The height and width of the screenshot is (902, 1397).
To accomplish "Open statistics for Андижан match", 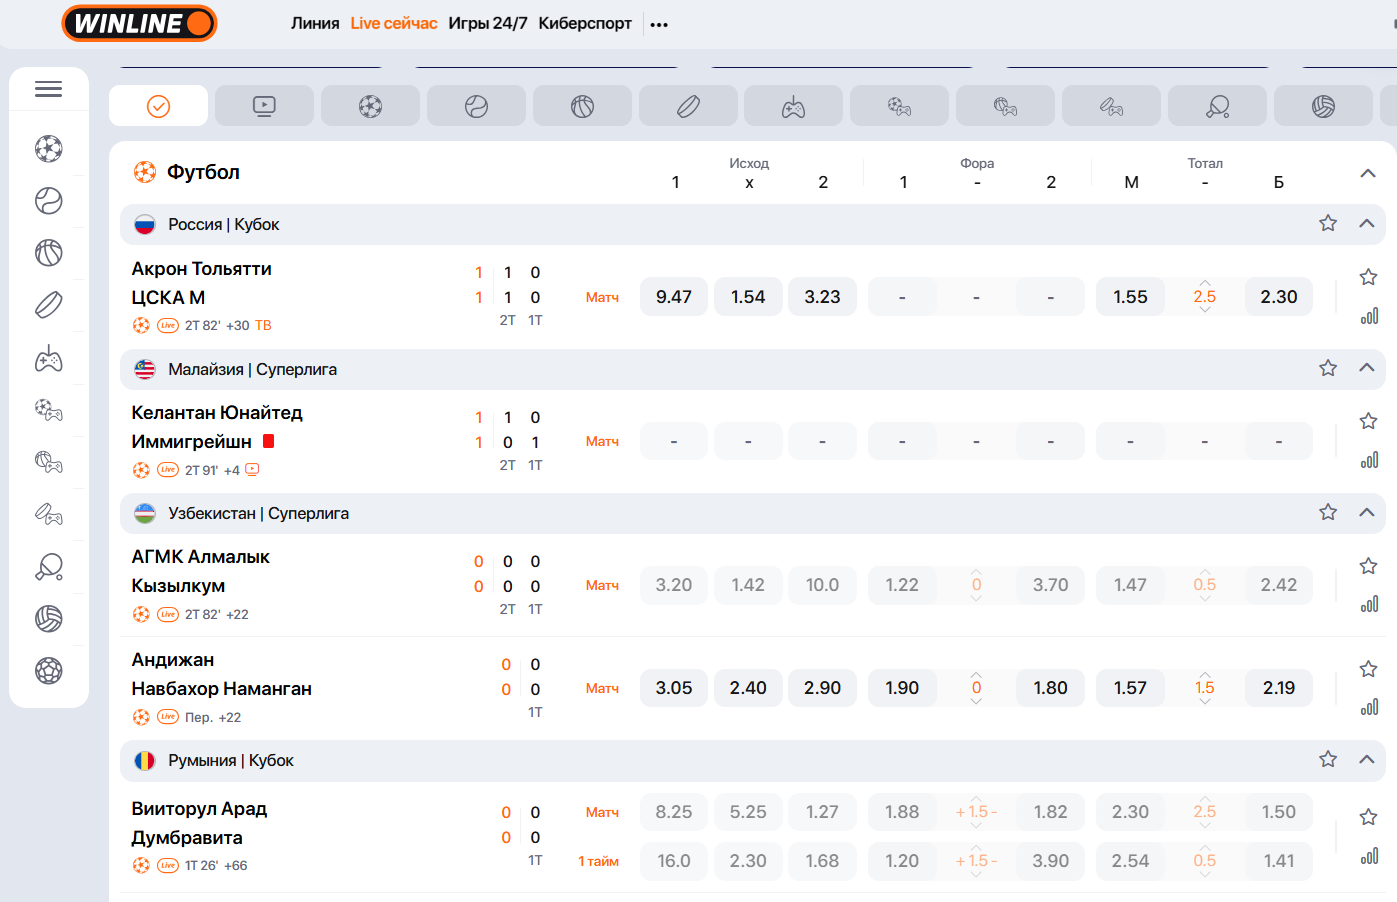I will [1369, 707].
